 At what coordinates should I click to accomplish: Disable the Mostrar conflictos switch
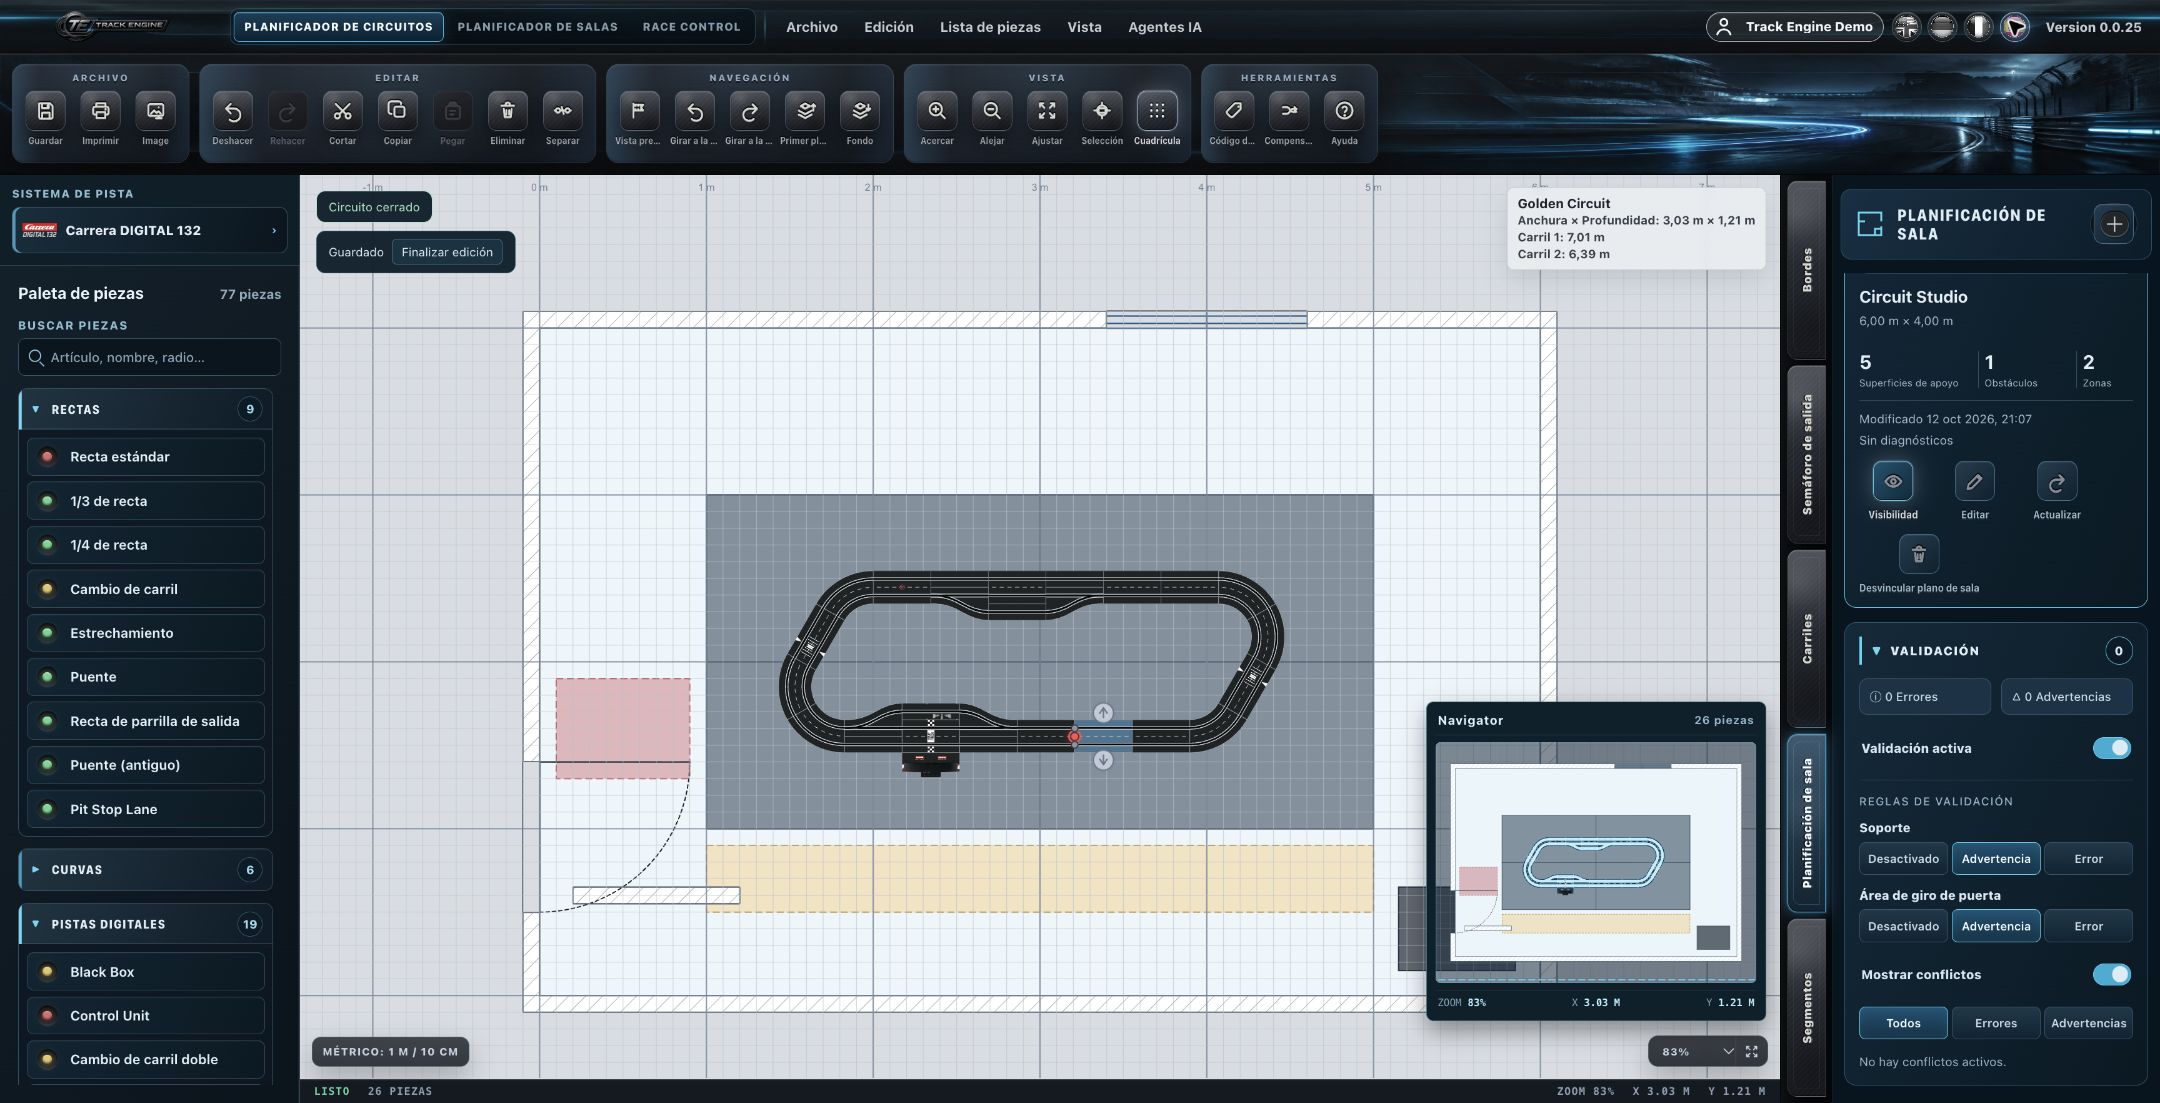[x=2112, y=974]
